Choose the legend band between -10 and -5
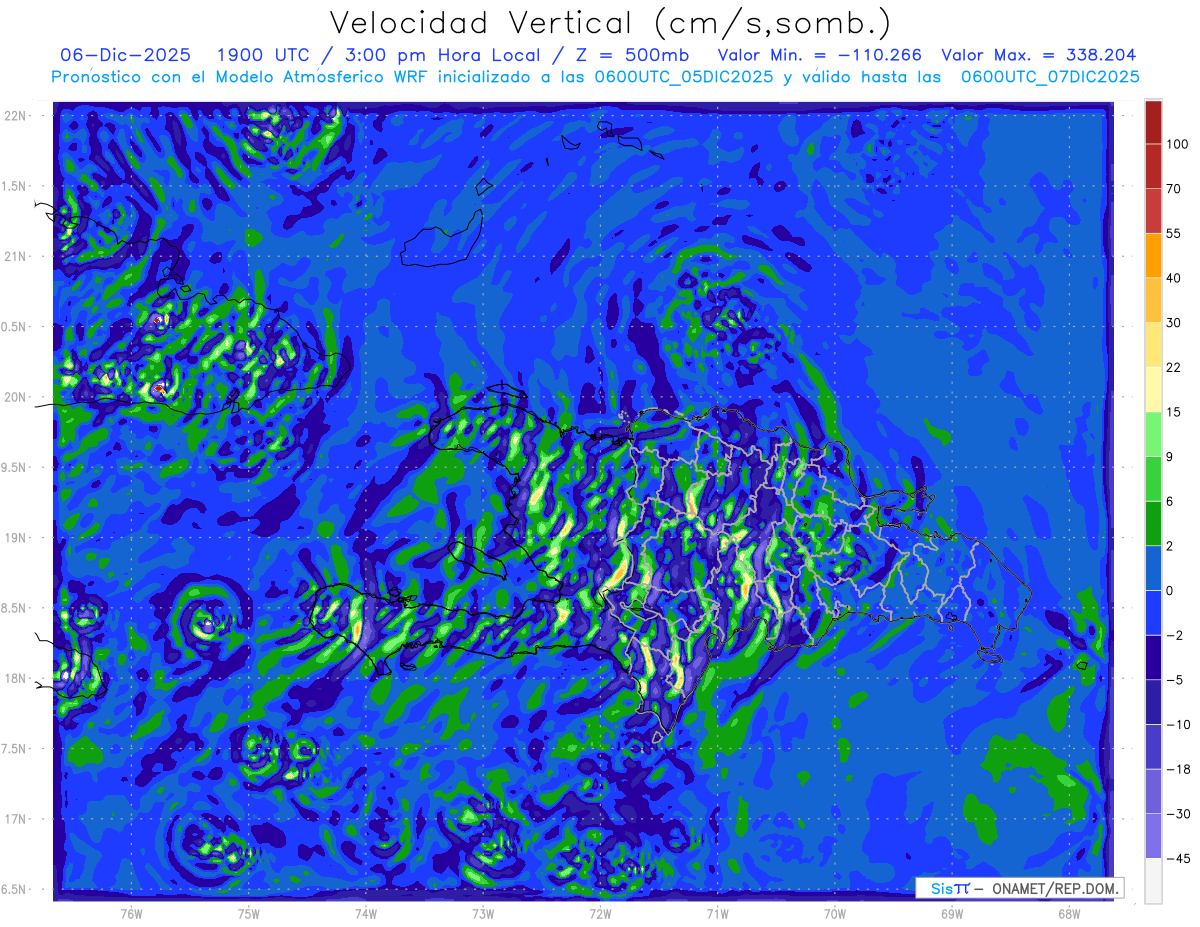1200x927 pixels. tap(1153, 702)
